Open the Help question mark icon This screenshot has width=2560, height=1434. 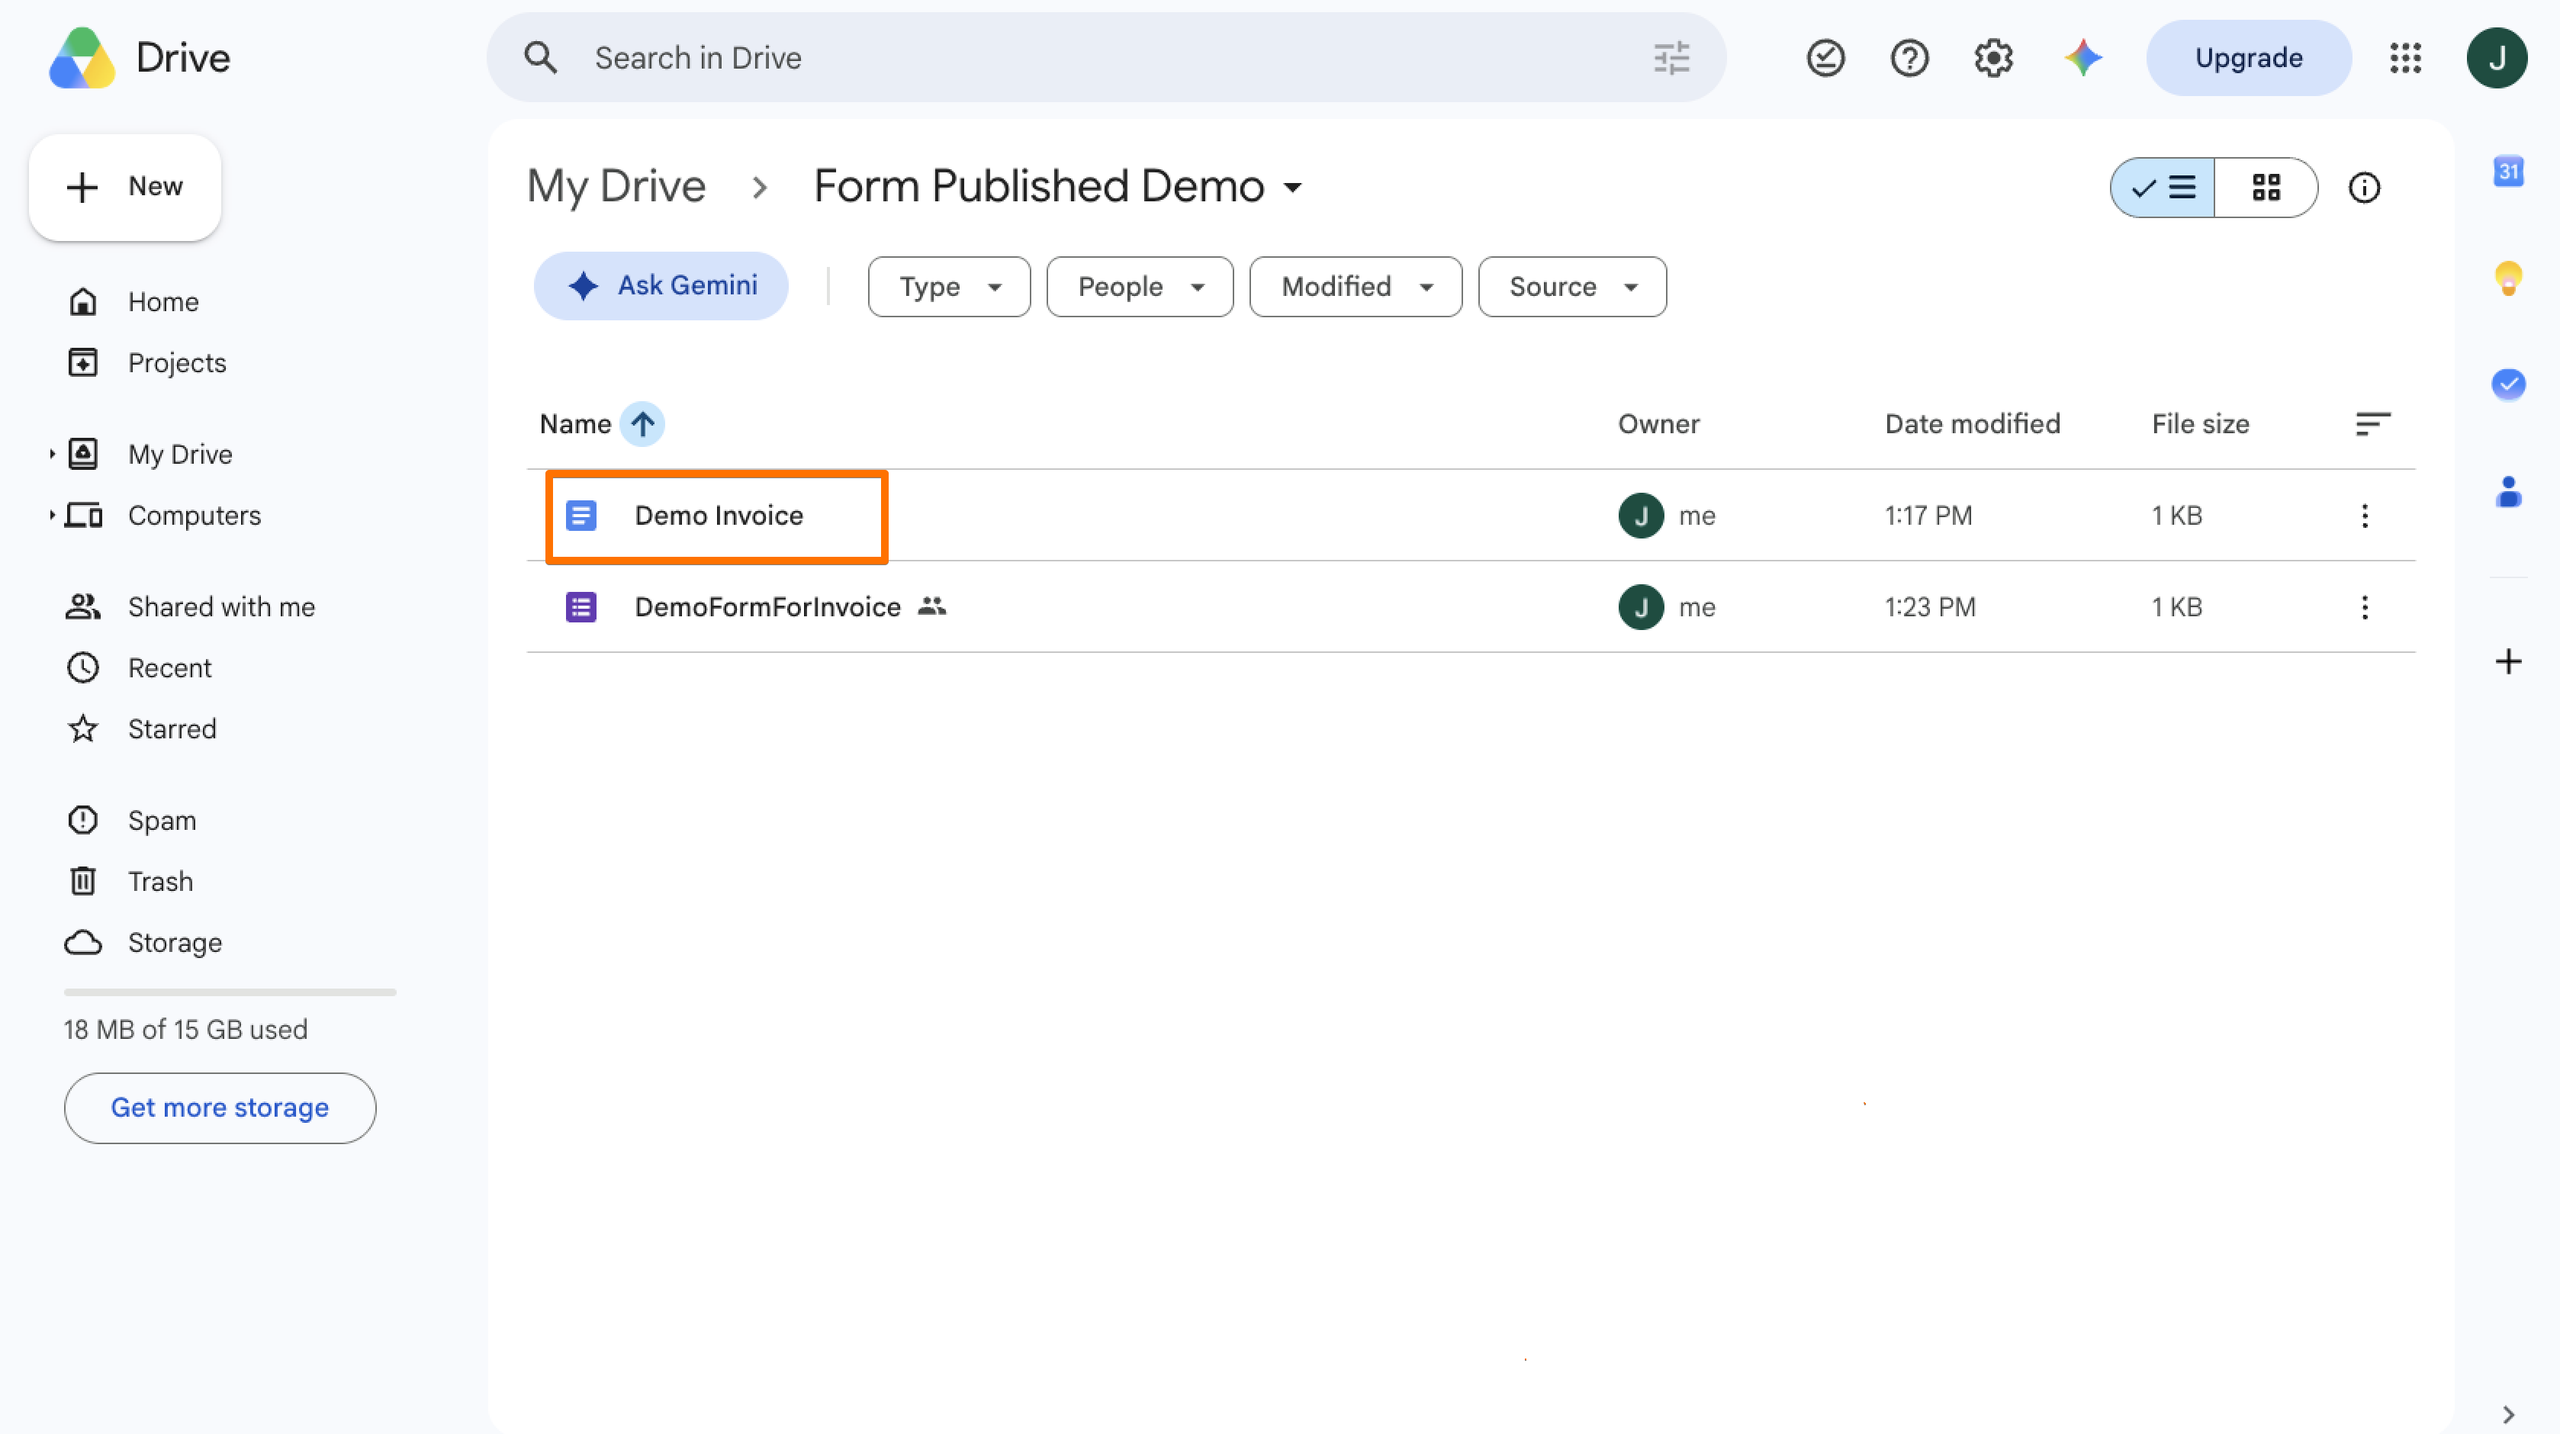pyautogui.click(x=1909, y=58)
